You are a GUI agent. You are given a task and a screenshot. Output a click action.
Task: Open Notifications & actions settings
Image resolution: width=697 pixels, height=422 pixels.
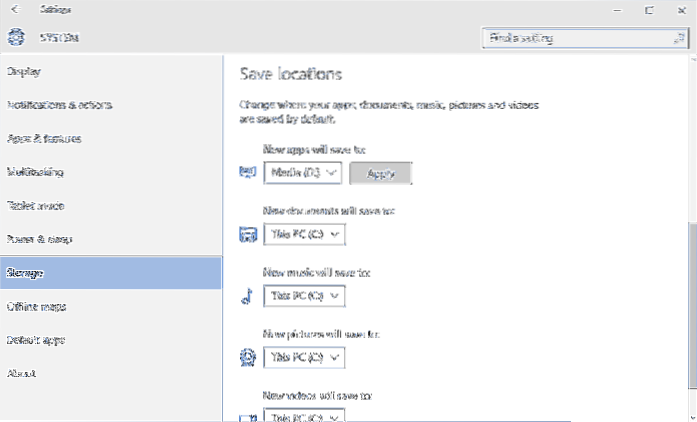pos(111,105)
